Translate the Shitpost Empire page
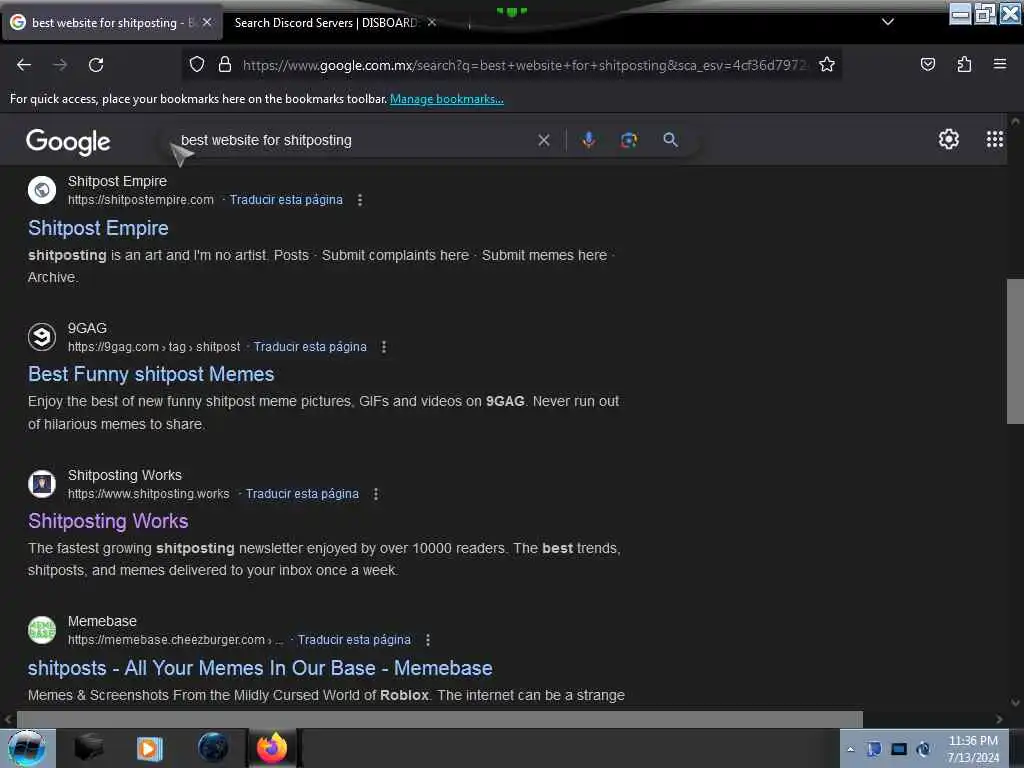The height and width of the screenshot is (768, 1024). (x=286, y=200)
